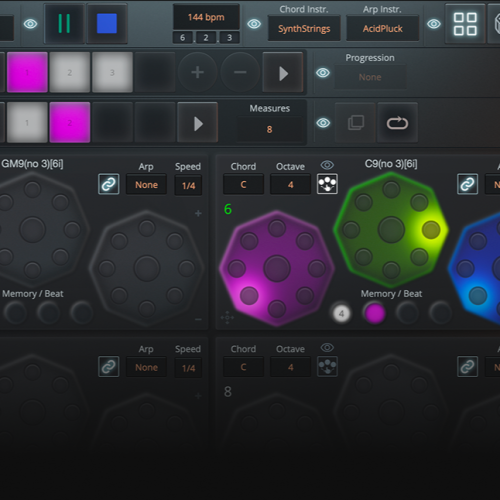This screenshot has width=500, height=500.
Task: Click the copy/duplicate icon beside the loop button
Action: 356,123
